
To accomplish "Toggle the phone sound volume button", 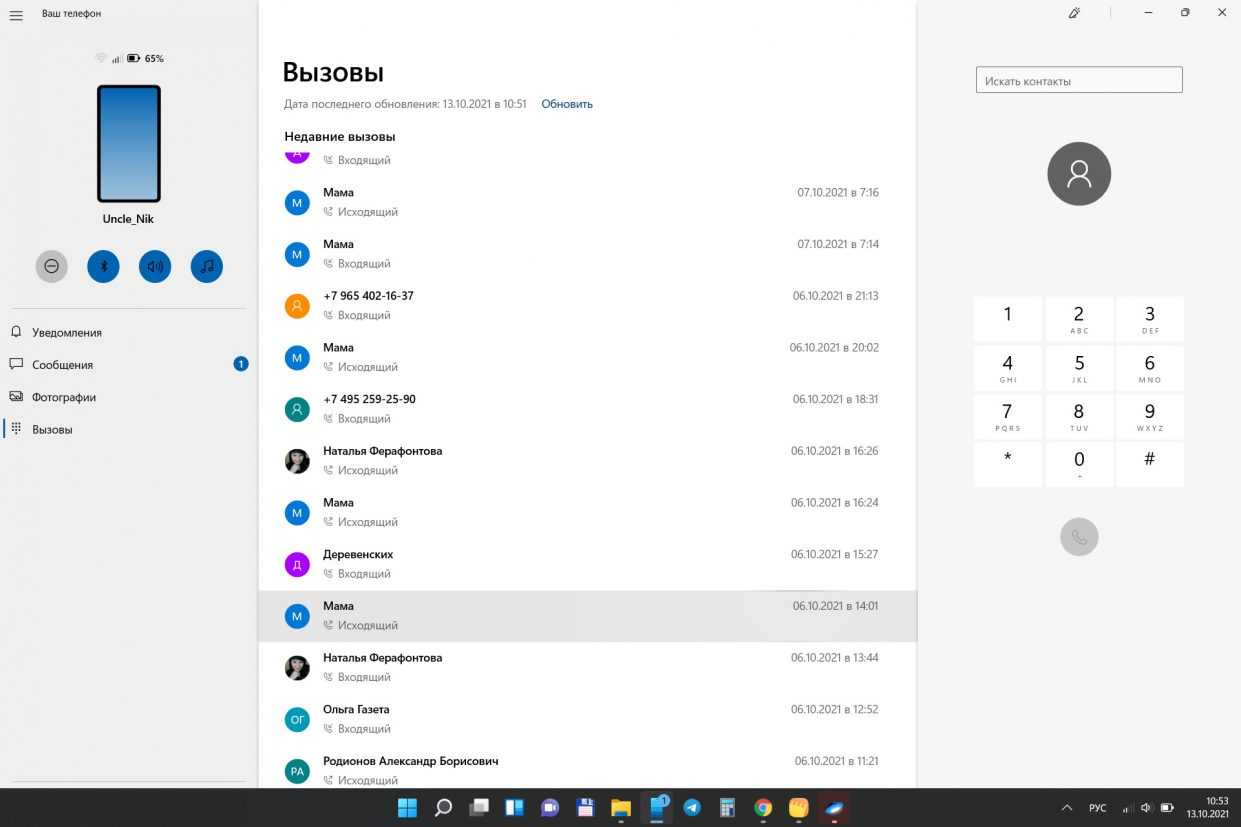I will [155, 266].
